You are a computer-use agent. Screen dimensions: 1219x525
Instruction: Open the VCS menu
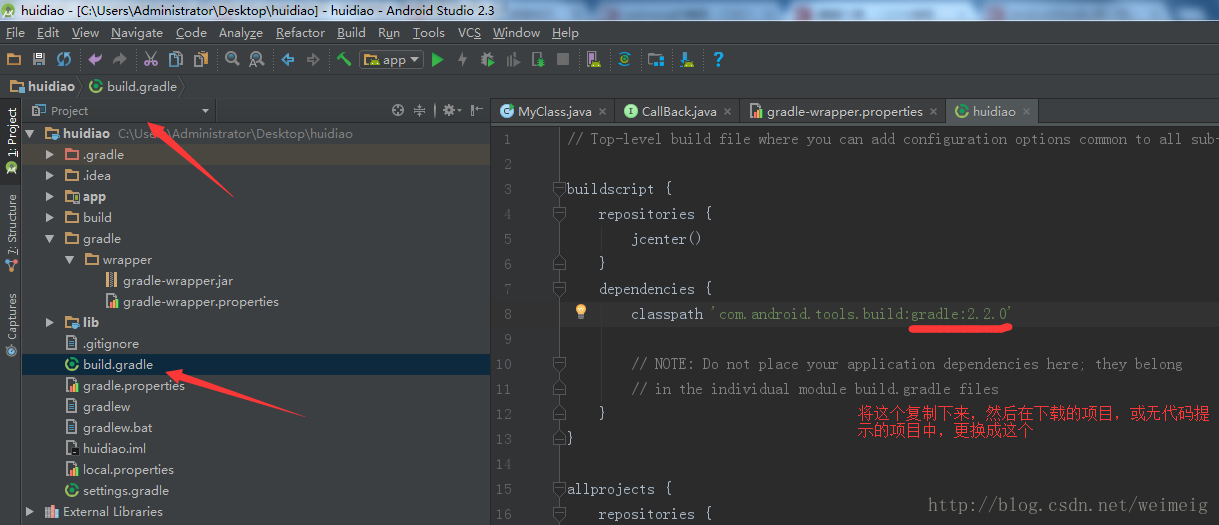pyautogui.click(x=469, y=32)
